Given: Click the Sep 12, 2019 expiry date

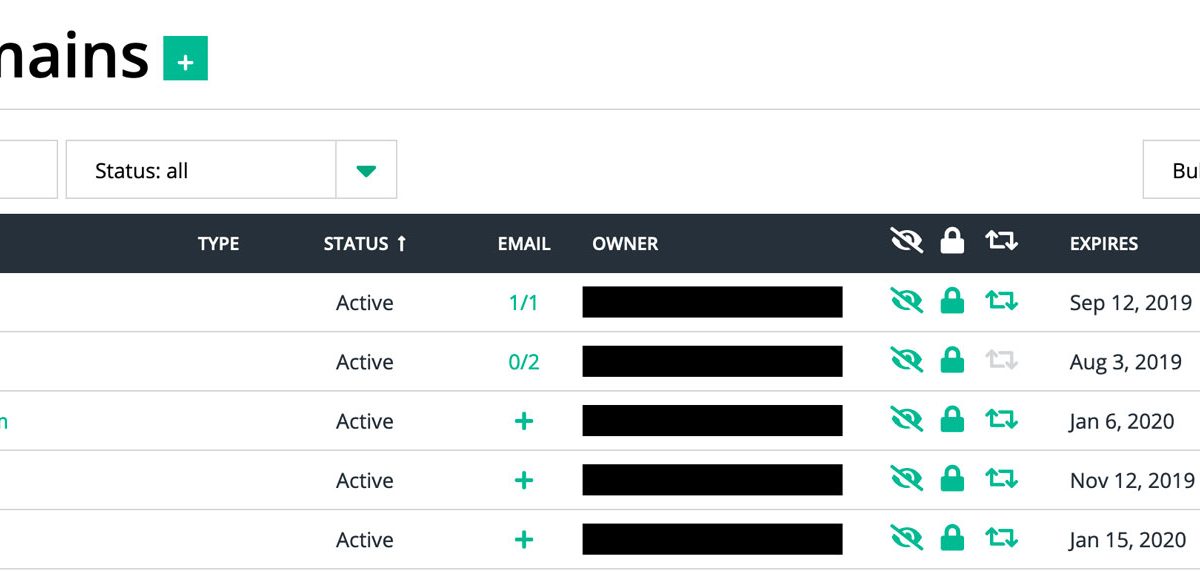Looking at the screenshot, I should click(1131, 303).
